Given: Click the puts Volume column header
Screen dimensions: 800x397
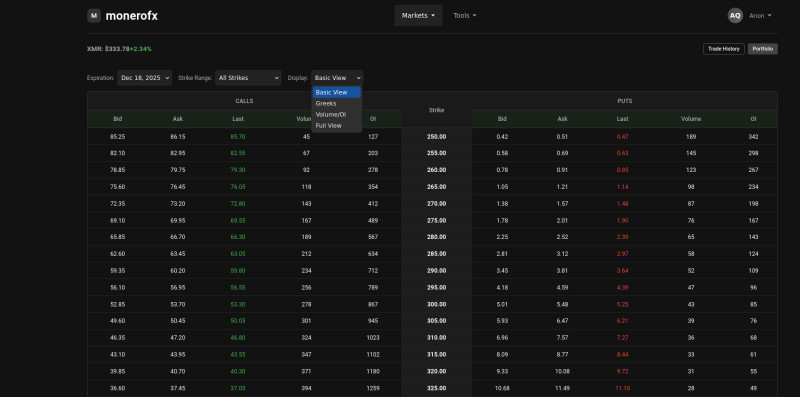Looking at the screenshot, I should tap(691, 119).
